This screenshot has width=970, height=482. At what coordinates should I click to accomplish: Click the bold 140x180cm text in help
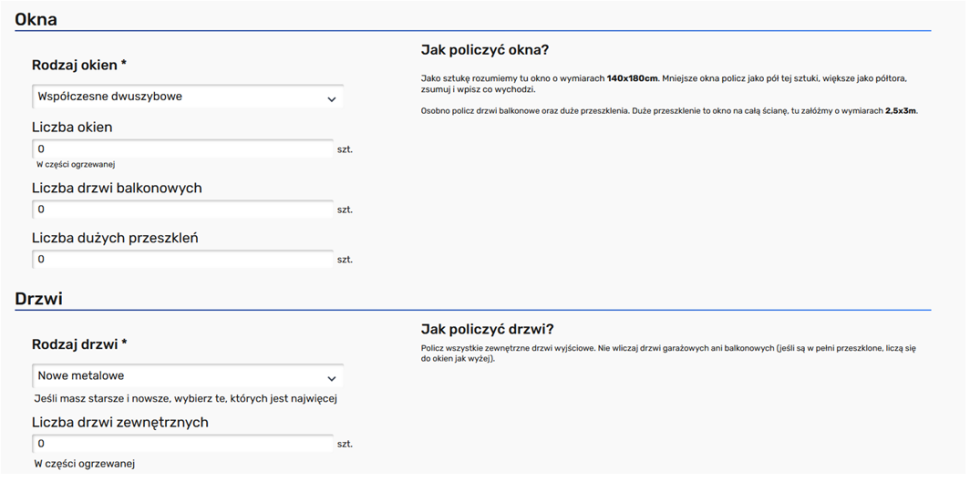632,78
